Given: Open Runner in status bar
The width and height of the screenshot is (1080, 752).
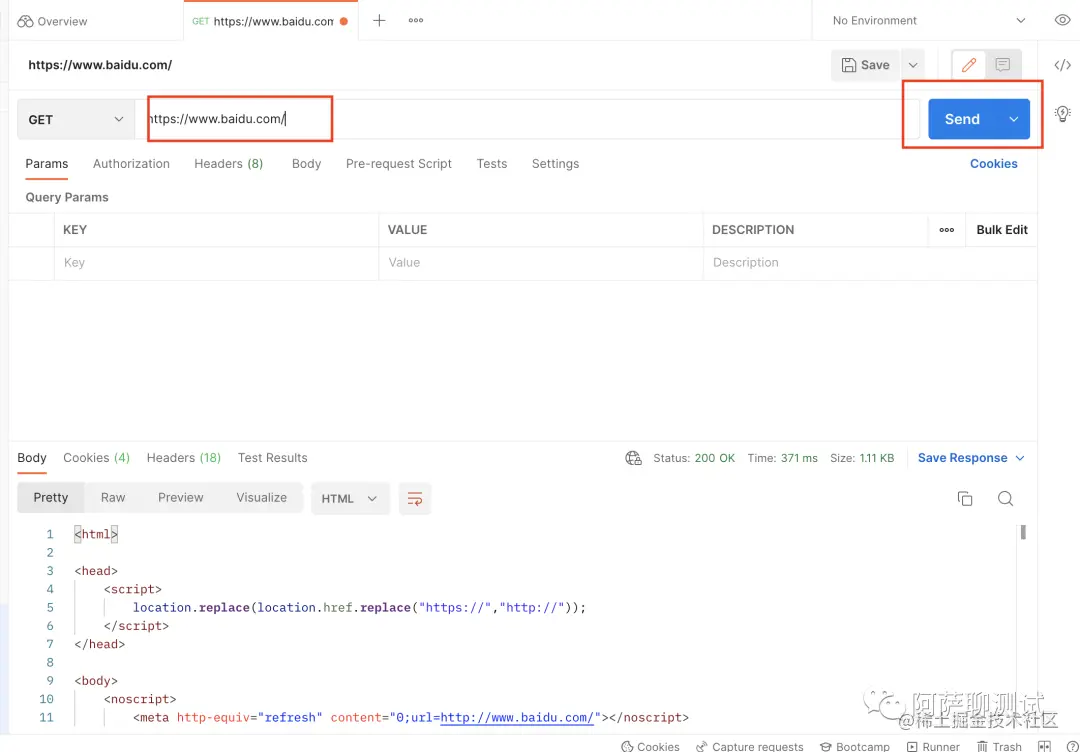Looking at the screenshot, I should pyautogui.click(x=933, y=746).
